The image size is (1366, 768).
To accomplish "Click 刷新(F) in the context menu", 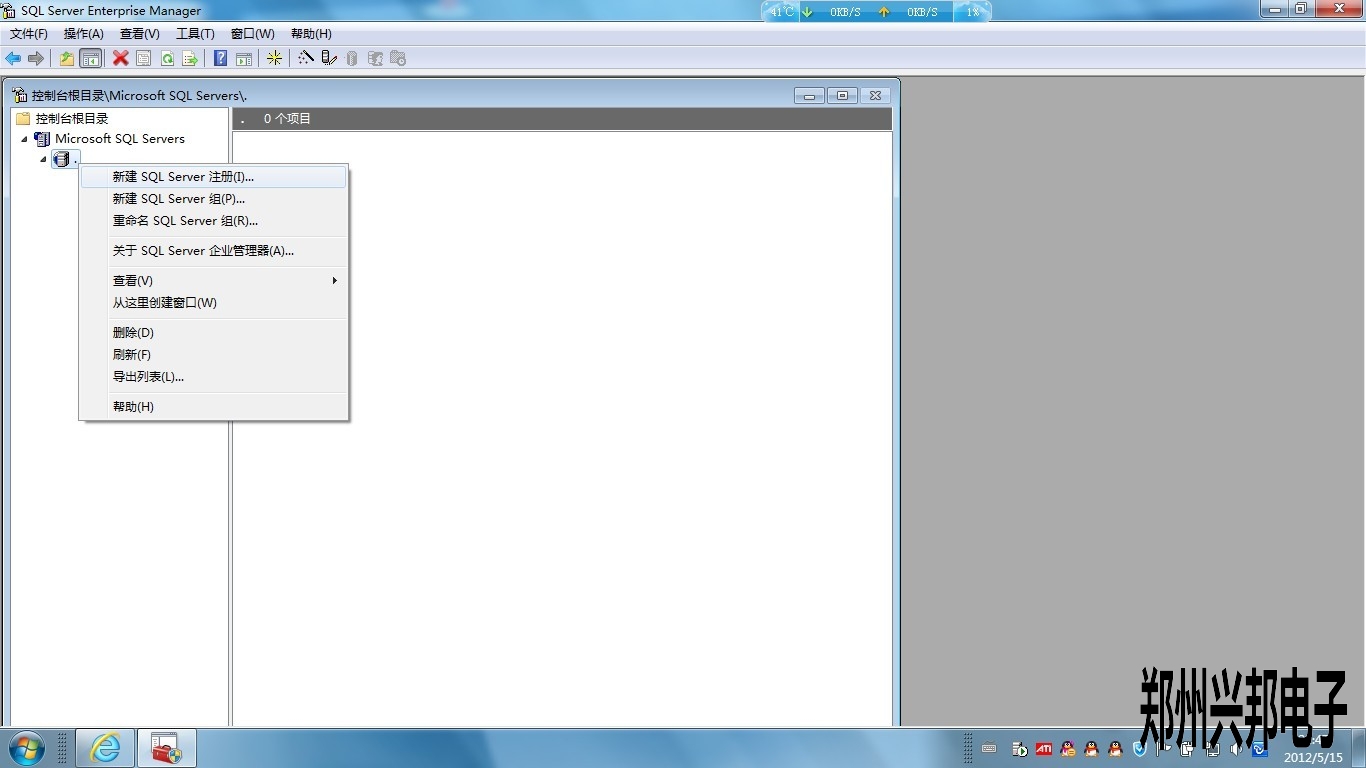I will [132, 355].
